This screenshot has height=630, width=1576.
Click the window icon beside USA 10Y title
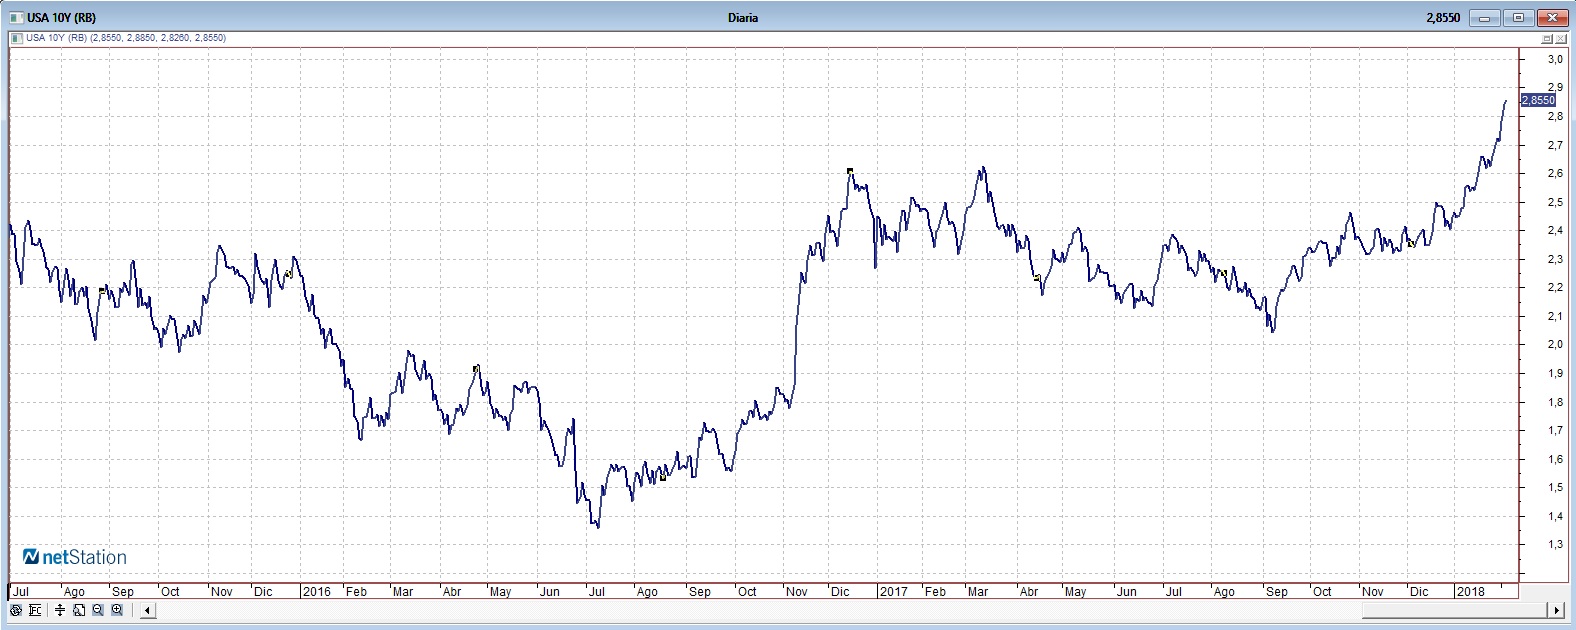click(18, 17)
